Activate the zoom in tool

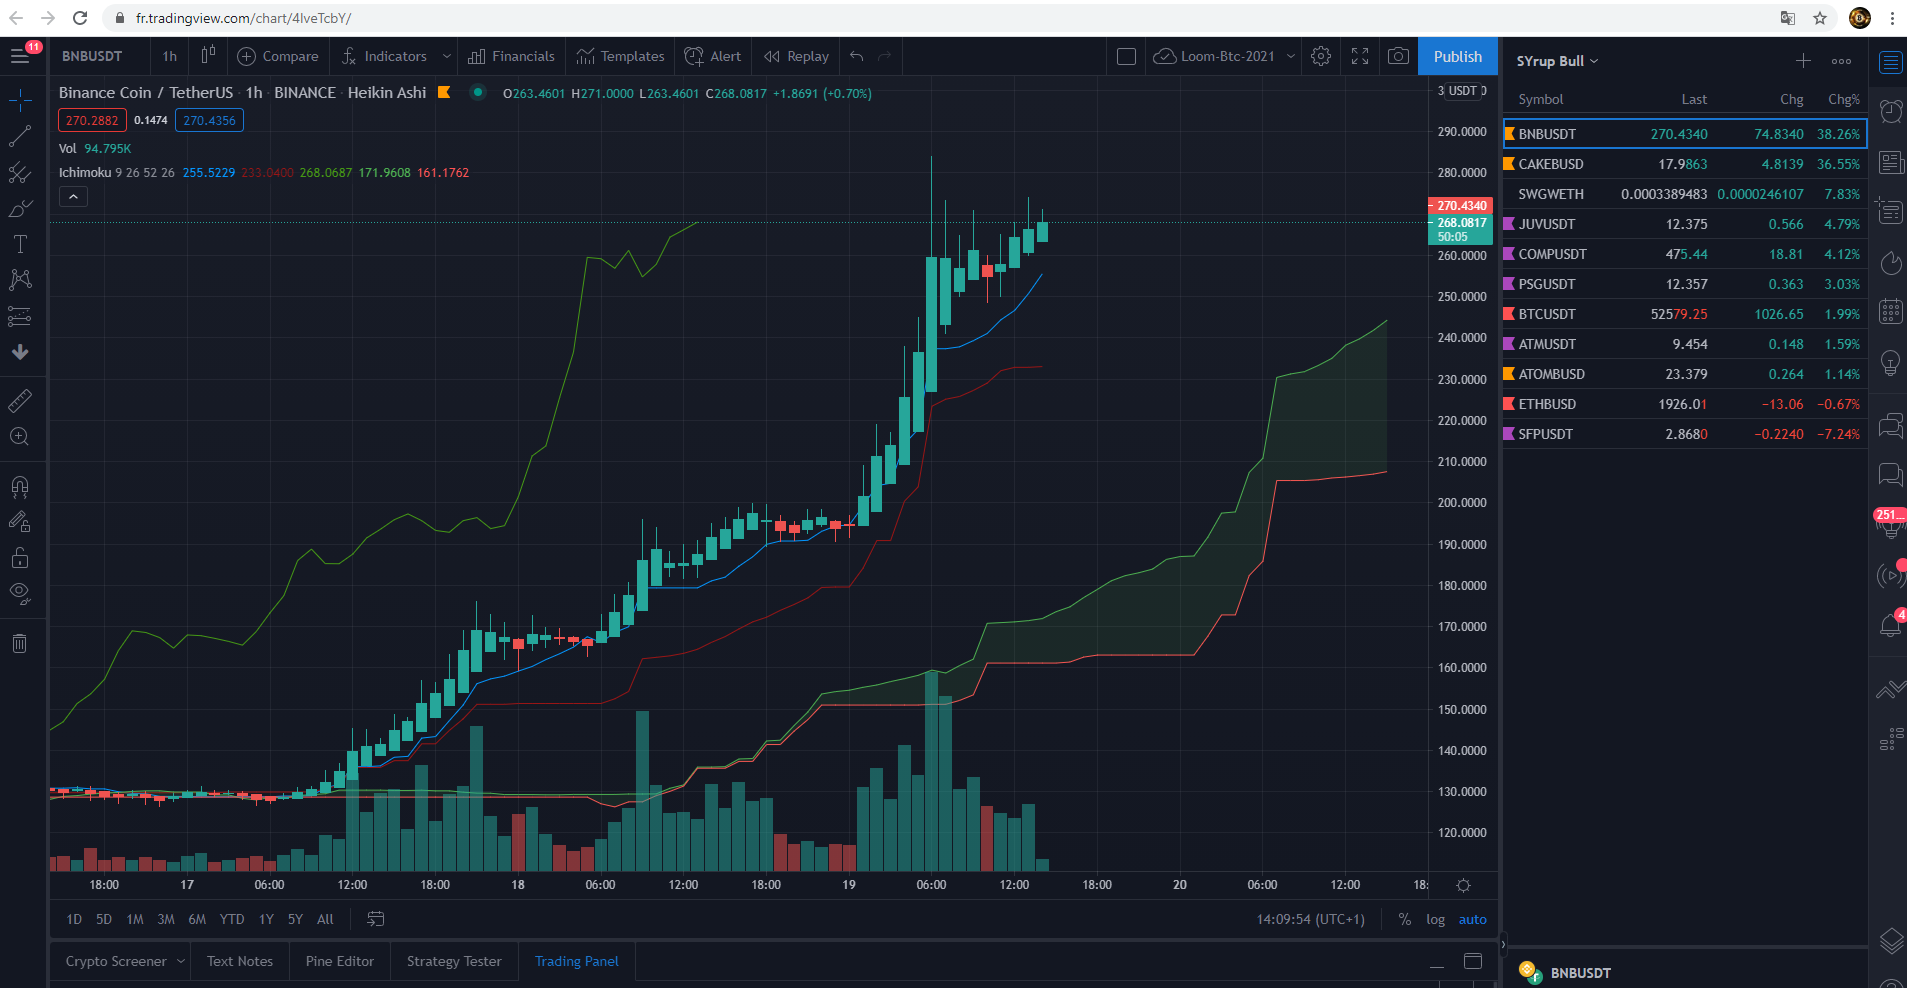coord(20,437)
